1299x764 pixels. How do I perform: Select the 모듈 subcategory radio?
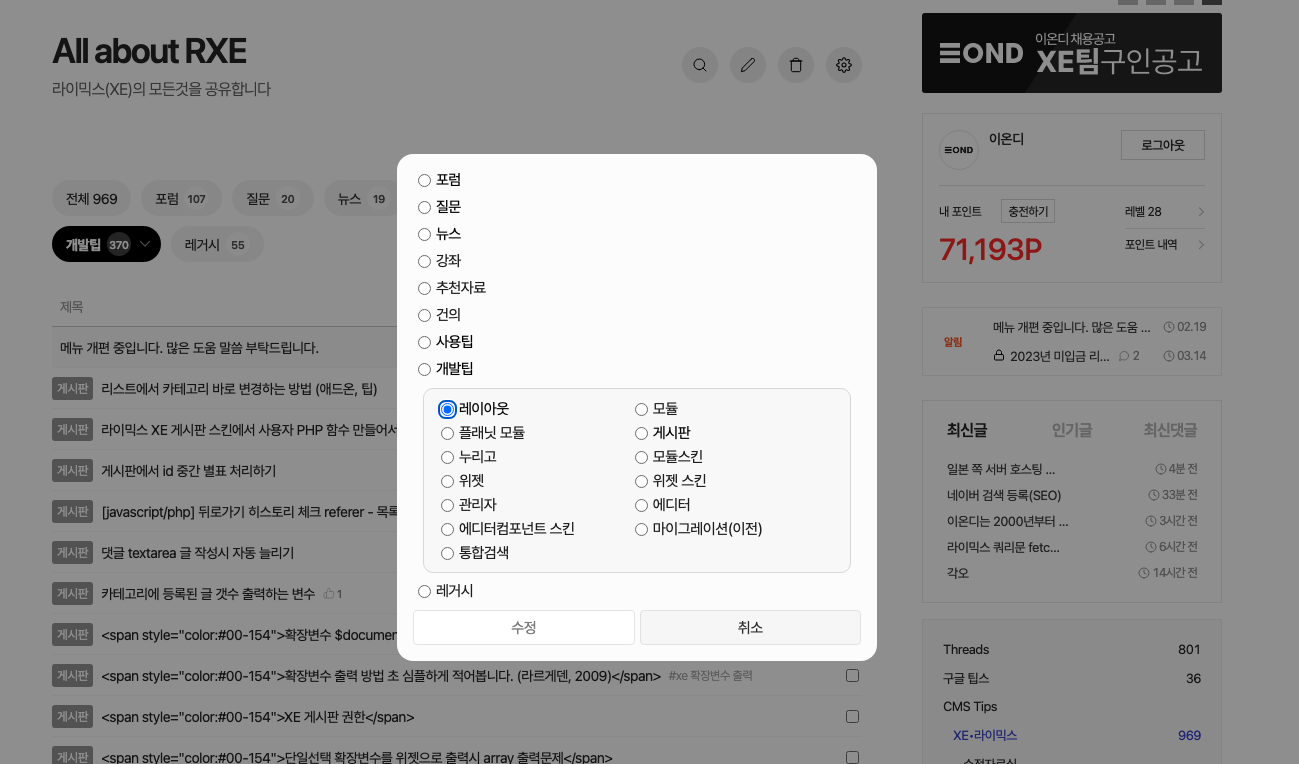click(641, 409)
